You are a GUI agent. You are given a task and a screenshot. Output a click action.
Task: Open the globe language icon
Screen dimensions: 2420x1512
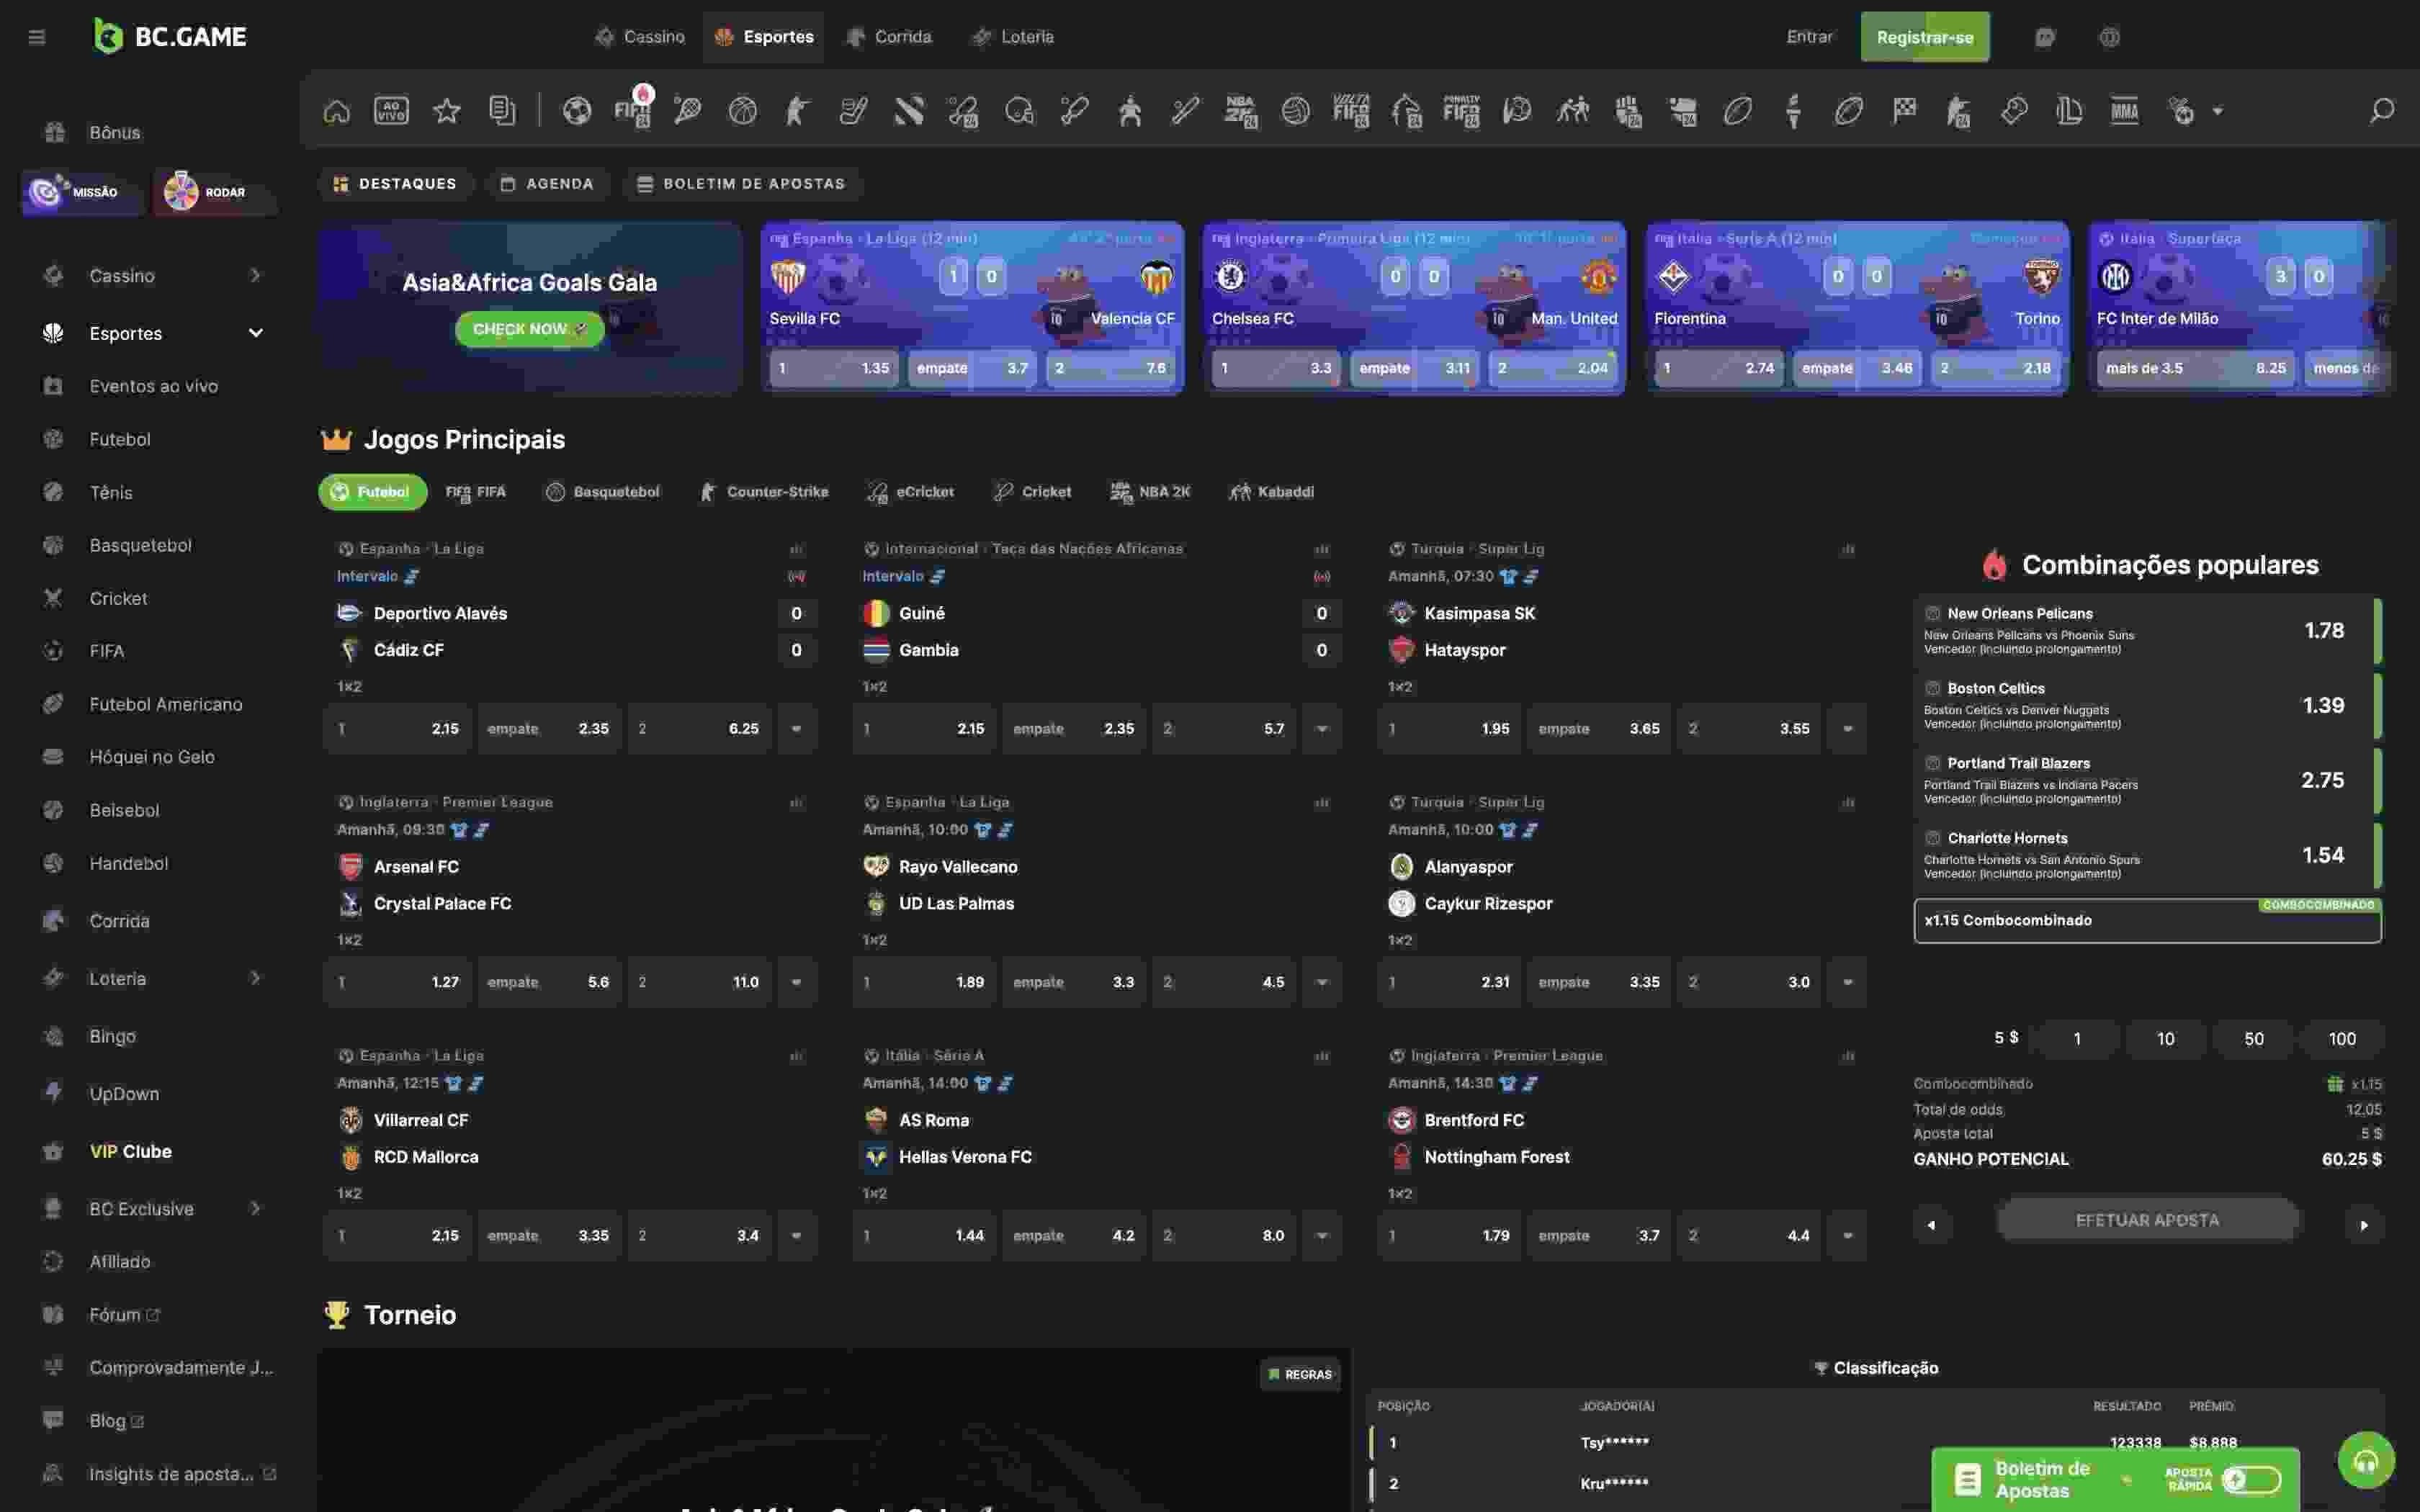click(x=2109, y=37)
